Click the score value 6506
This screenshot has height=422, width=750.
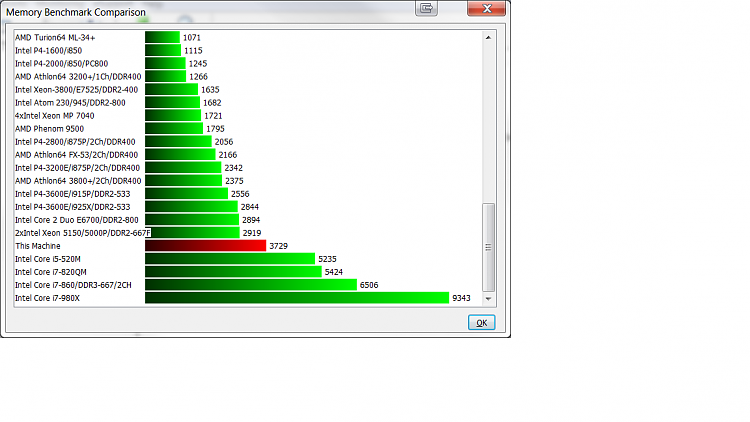369,285
